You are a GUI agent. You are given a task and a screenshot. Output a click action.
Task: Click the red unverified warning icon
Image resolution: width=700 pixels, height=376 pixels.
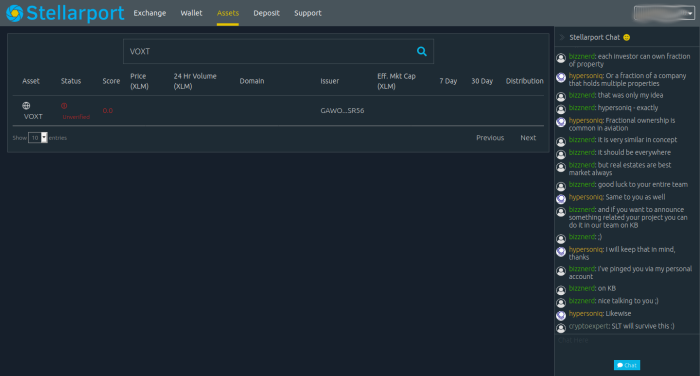64,106
